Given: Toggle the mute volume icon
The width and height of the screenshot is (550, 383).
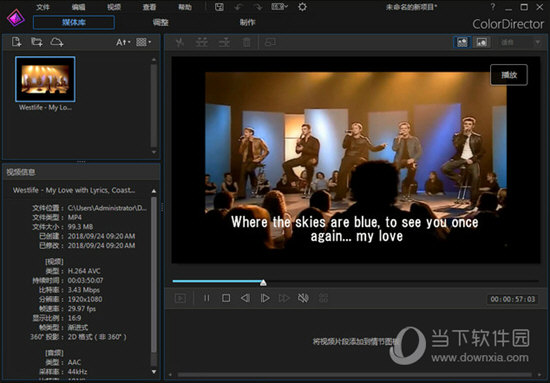Looking at the screenshot, I should pos(303,298).
